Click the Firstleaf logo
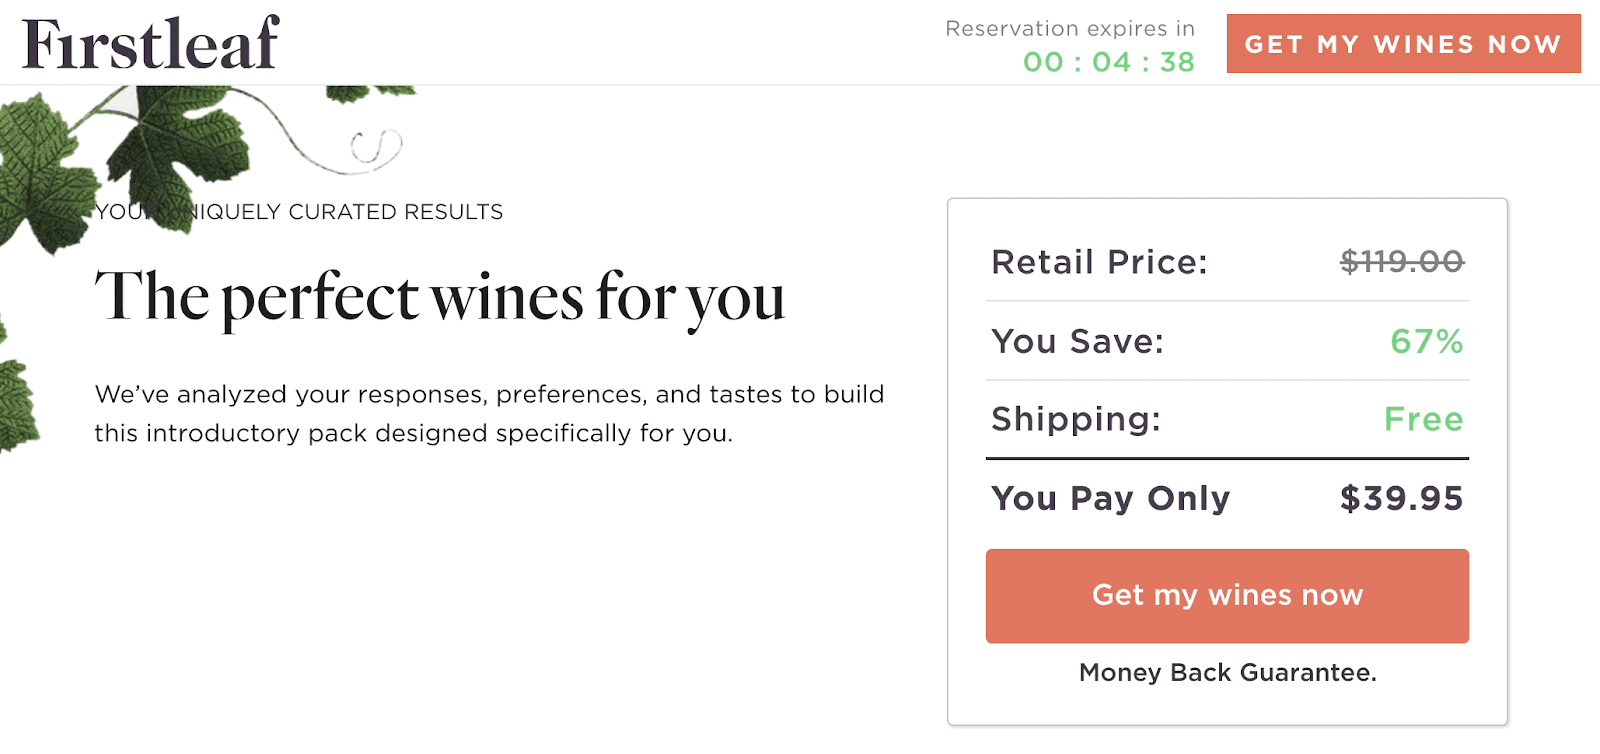The width and height of the screenshot is (1600, 754). click(150, 44)
